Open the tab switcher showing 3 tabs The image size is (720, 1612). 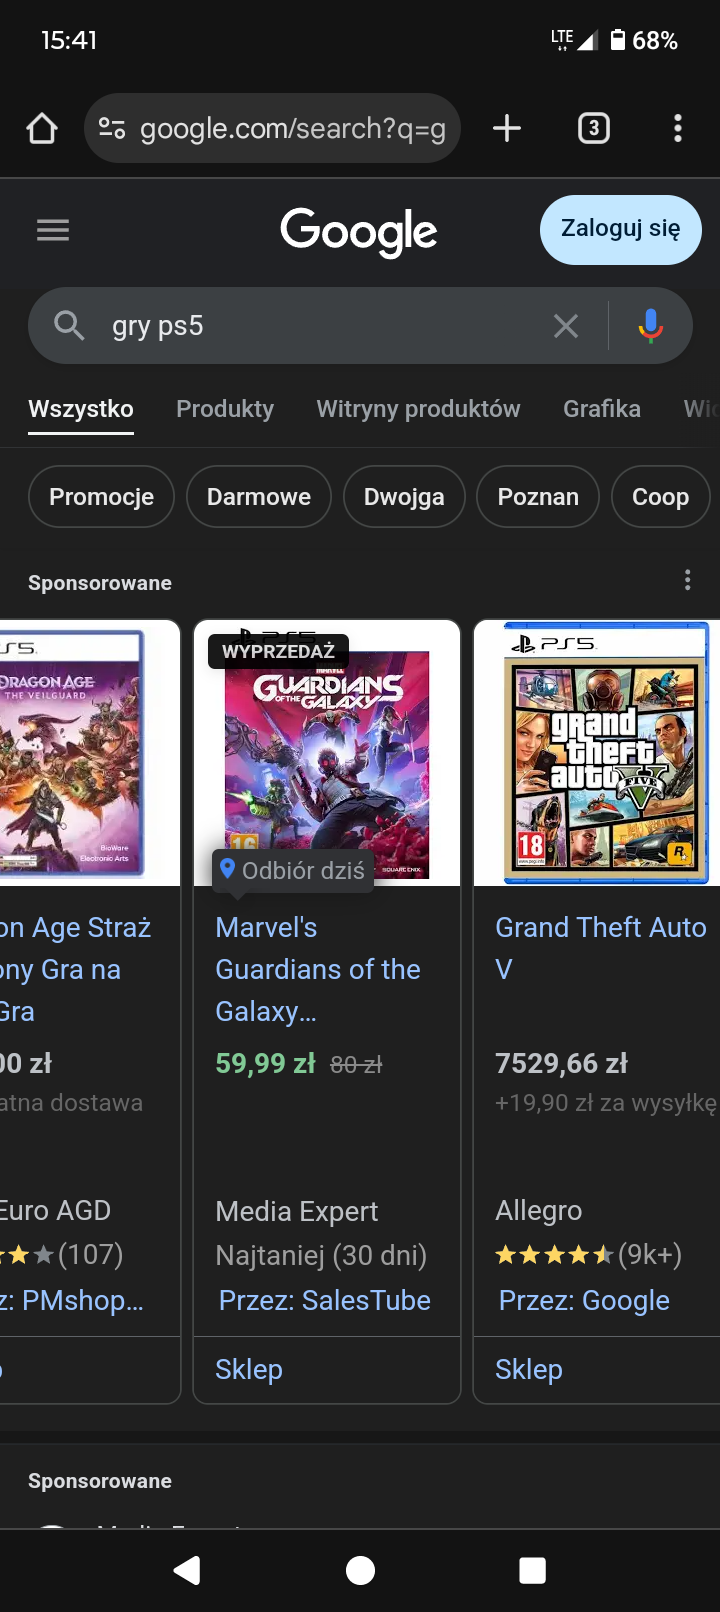coord(594,128)
